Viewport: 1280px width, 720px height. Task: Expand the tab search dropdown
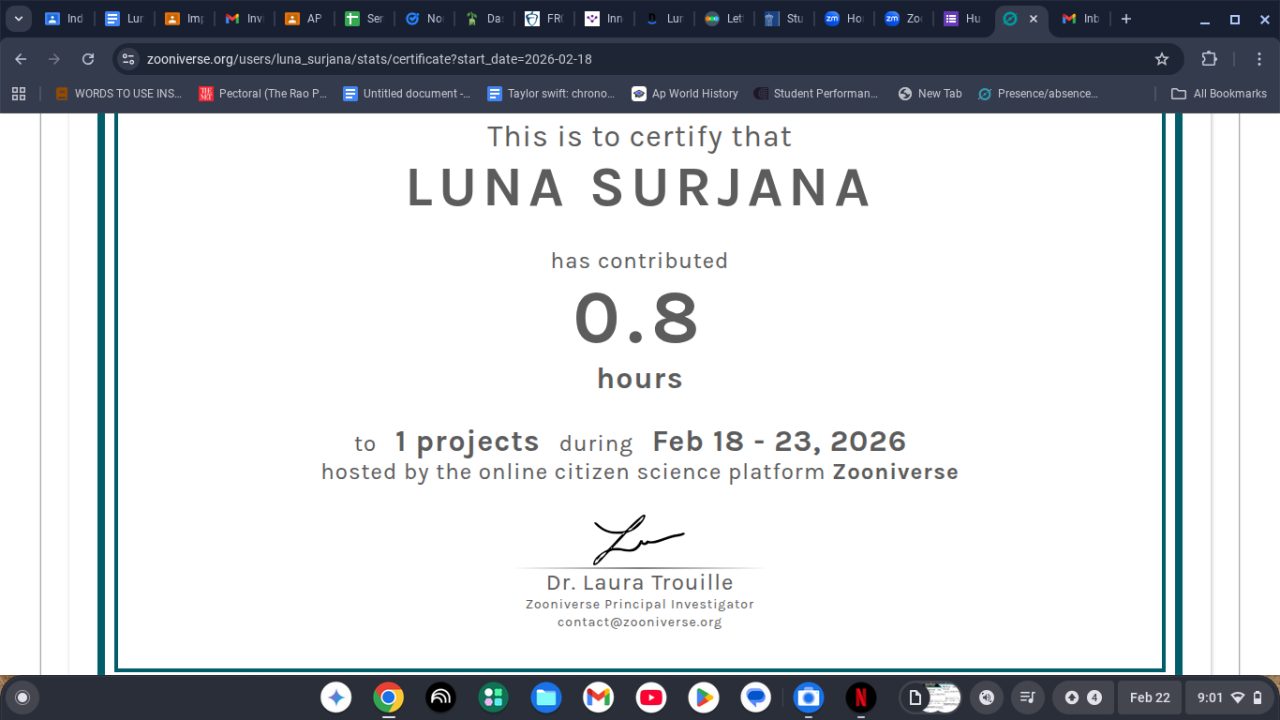[18, 19]
